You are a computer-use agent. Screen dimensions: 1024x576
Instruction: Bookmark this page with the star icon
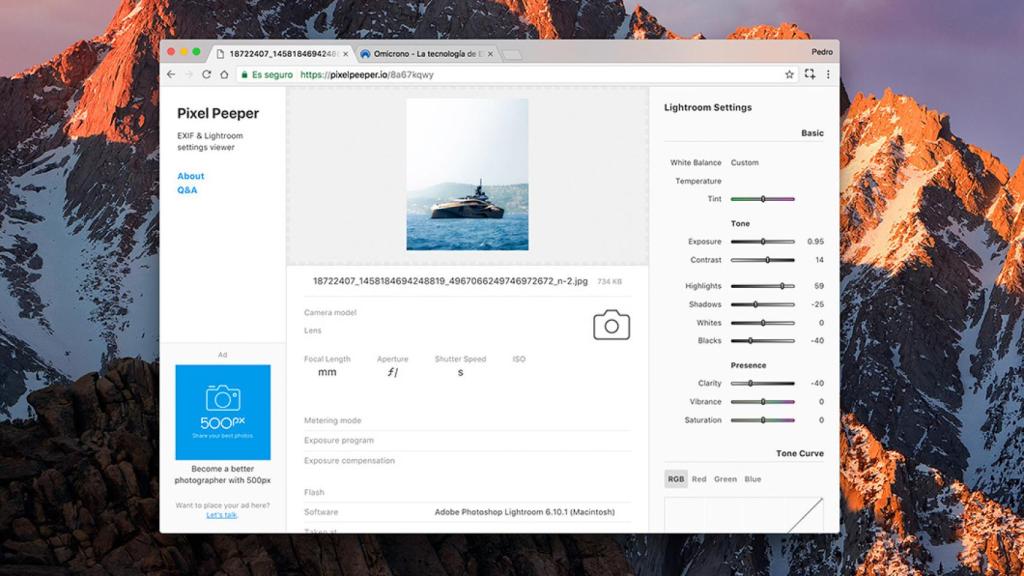click(789, 74)
